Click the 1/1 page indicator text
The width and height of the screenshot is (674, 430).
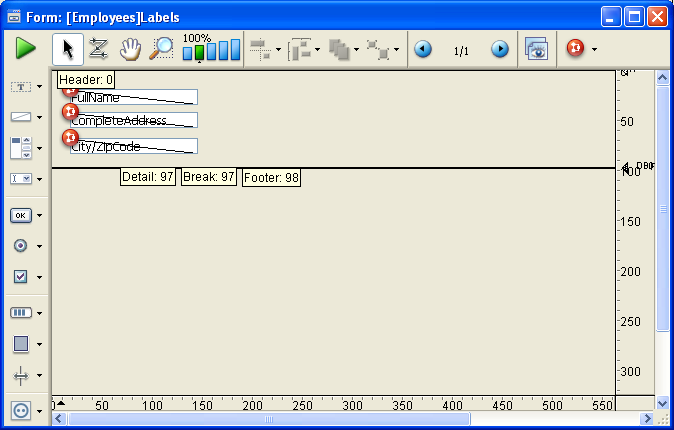461,51
